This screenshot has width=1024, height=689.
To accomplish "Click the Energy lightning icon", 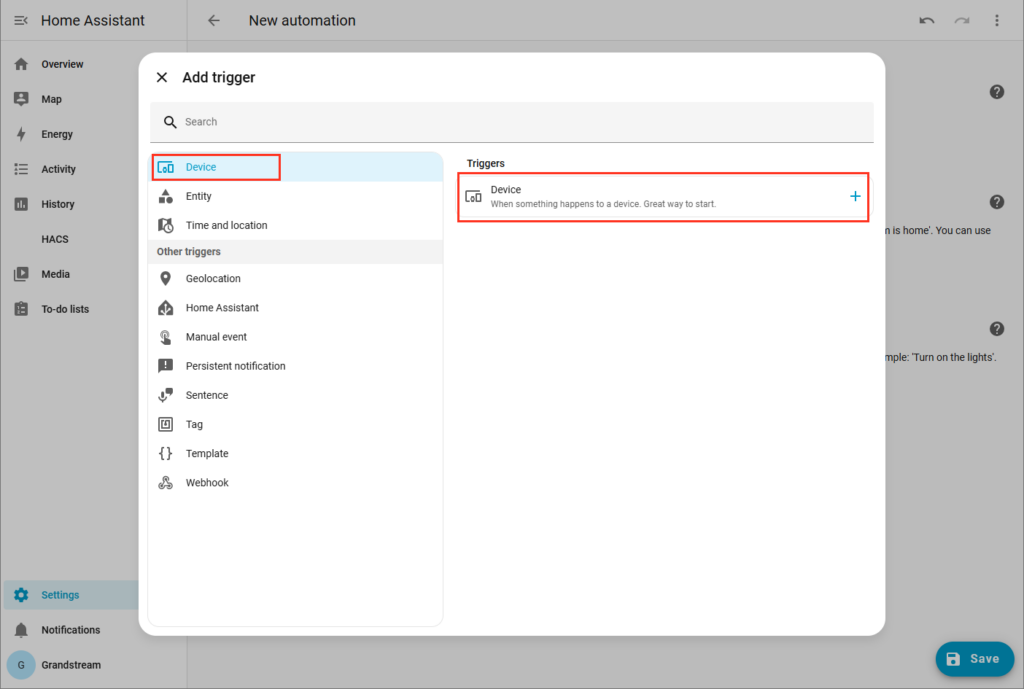I will point(21,134).
